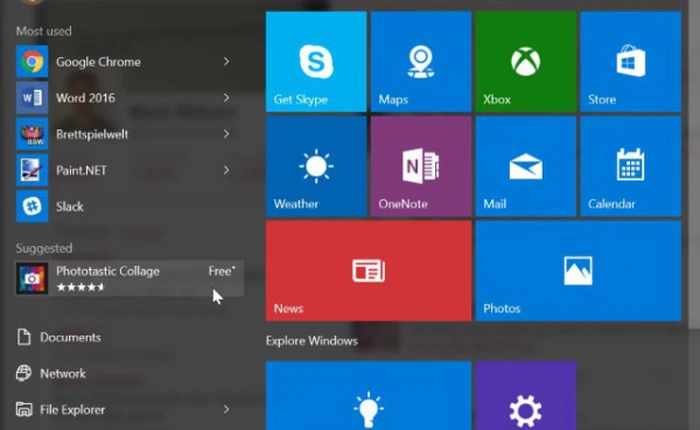Click the star rating under Phototastic Collage
The image size is (700, 430).
pyautogui.click(x=80, y=287)
